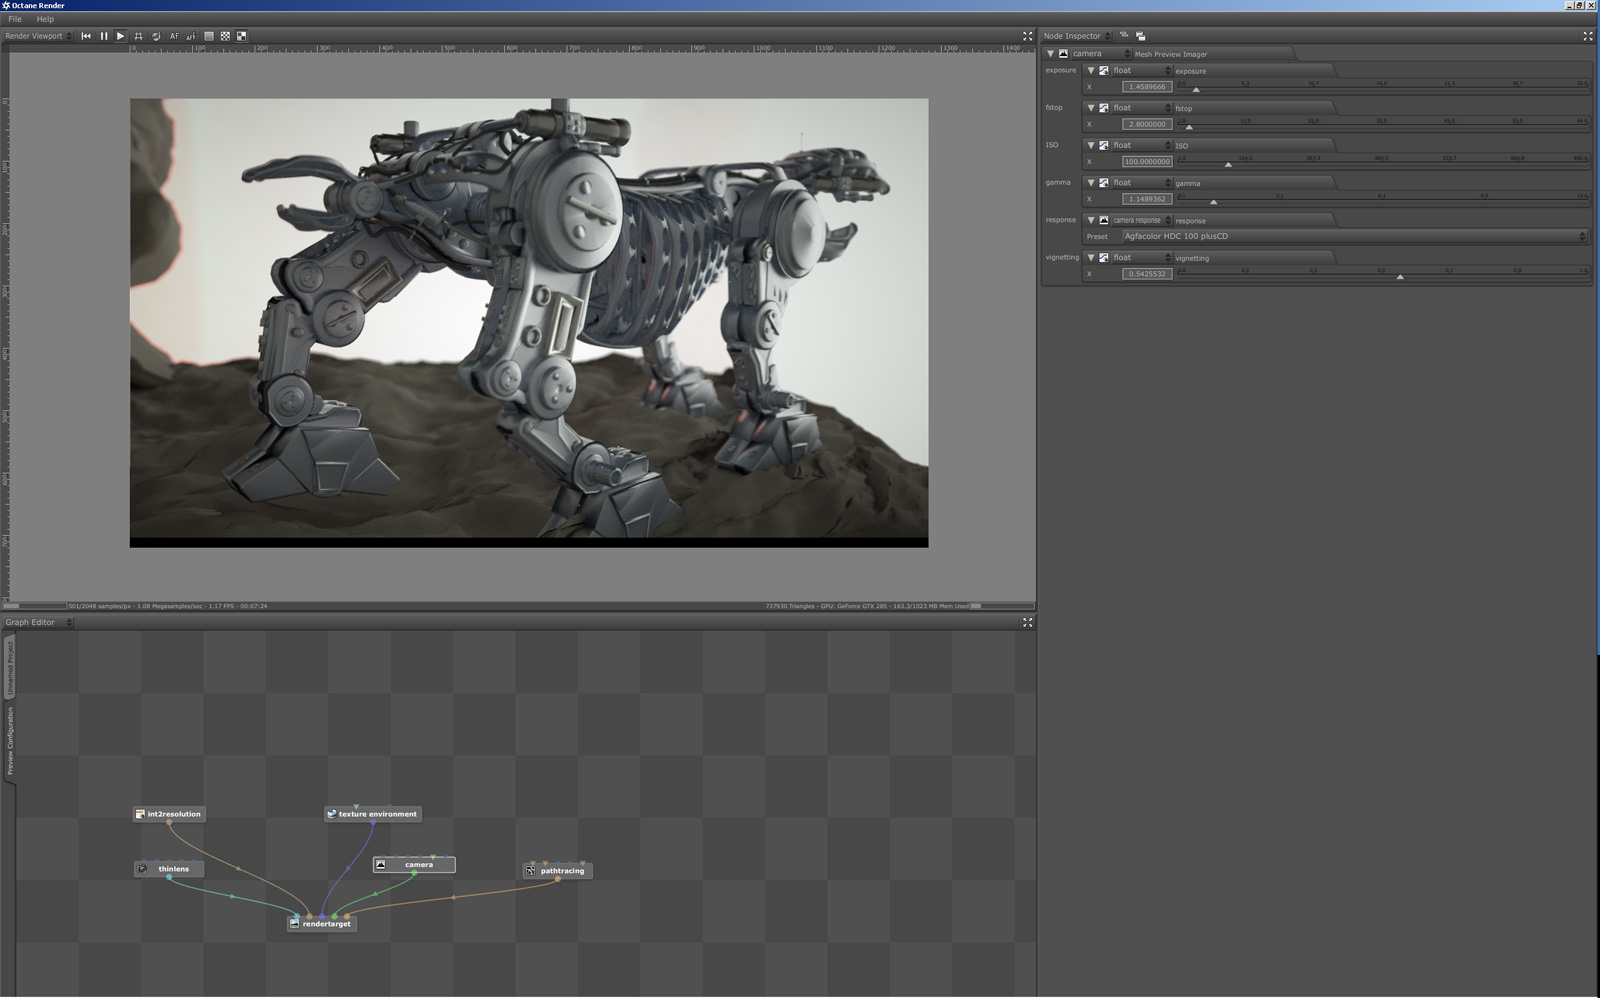Click the gamma slider track
This screenshot has height=998, width=1600.
[1380, 199]
